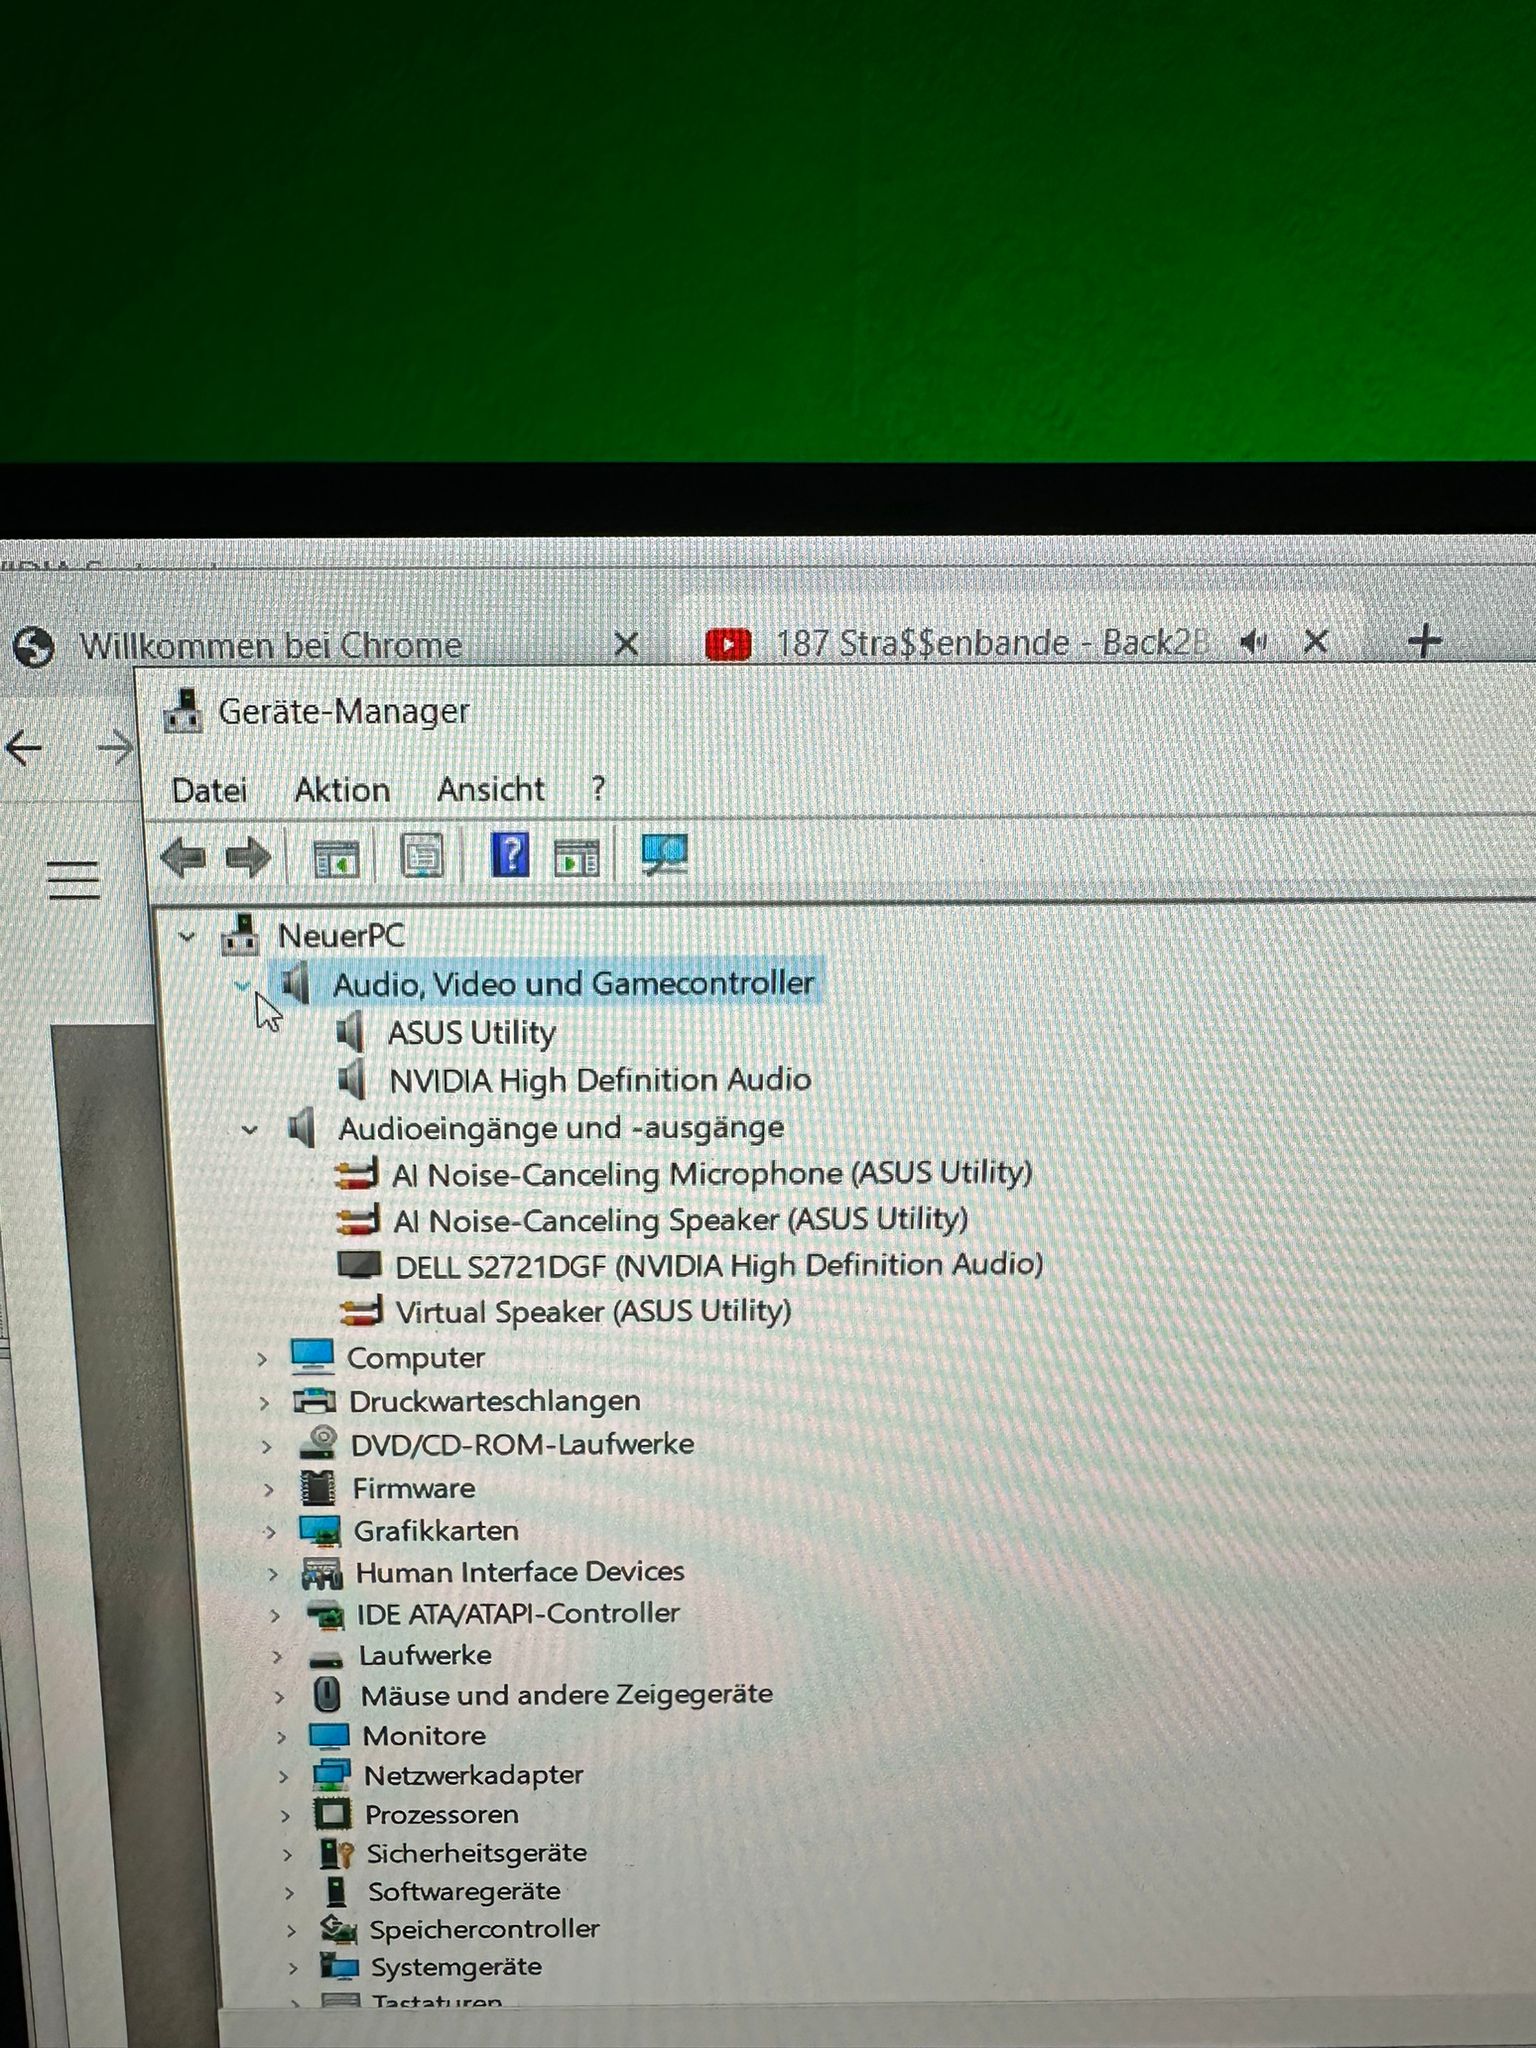Open a new Chrome tab with plus button
This screenshot has width=1536, height=2048.
pyautogui.click(x=1424, y=641)
